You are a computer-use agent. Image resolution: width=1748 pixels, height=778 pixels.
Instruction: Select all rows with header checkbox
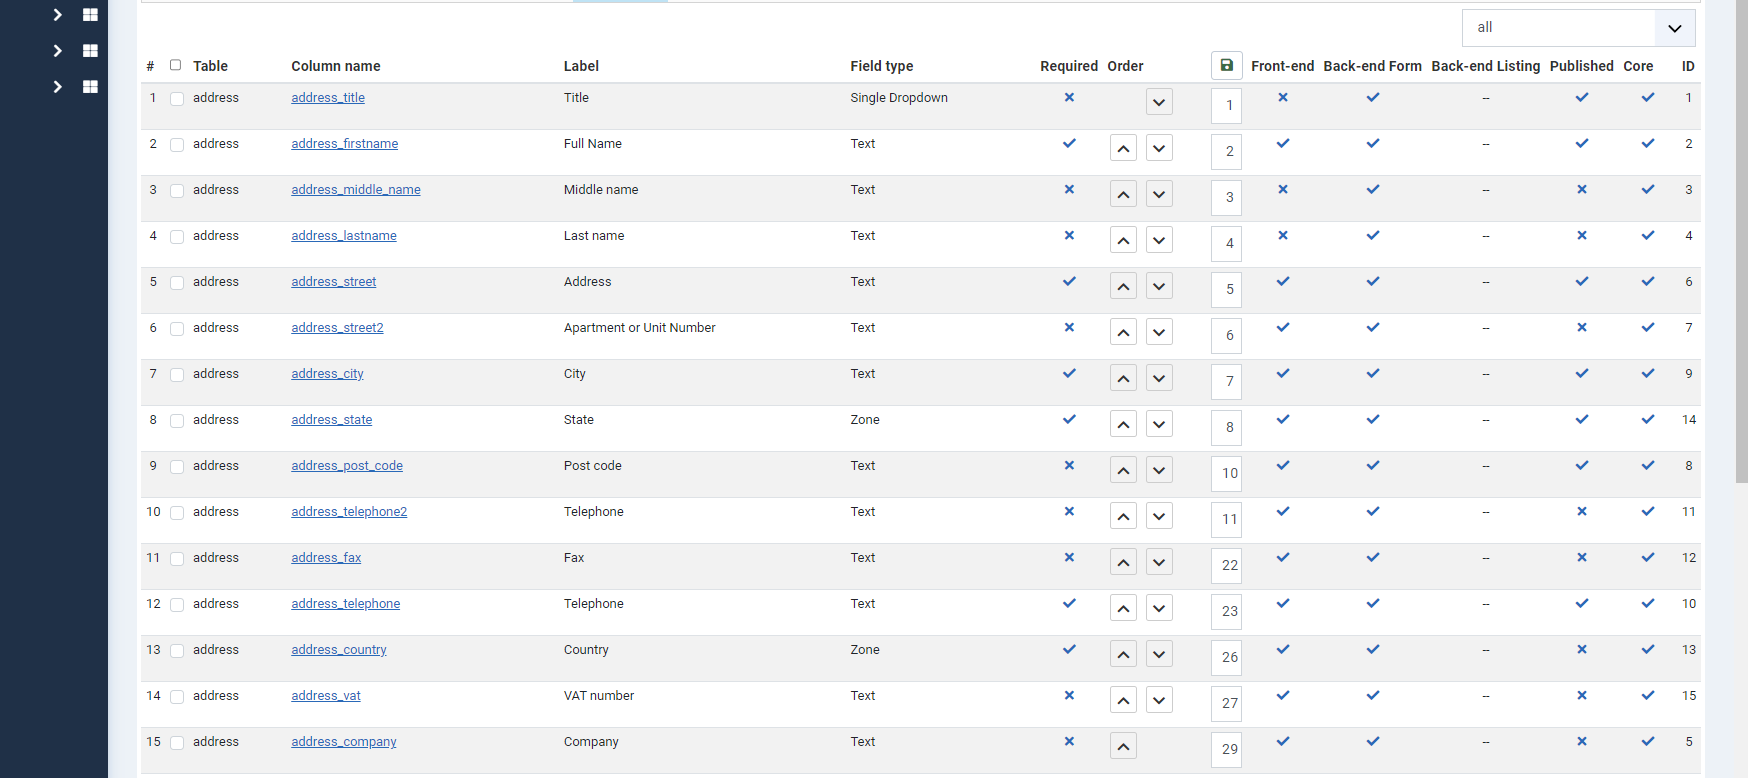(x=176, y=65)
